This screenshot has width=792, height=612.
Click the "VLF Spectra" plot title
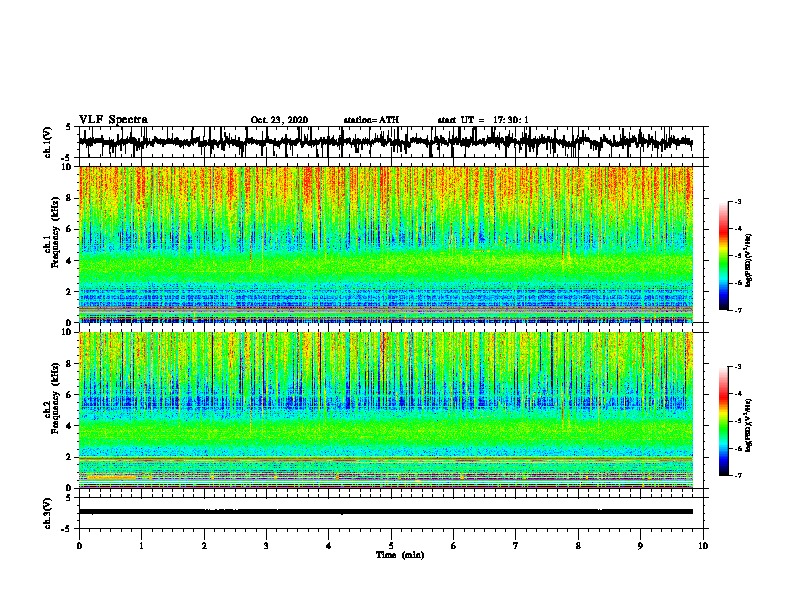(113, 120)
